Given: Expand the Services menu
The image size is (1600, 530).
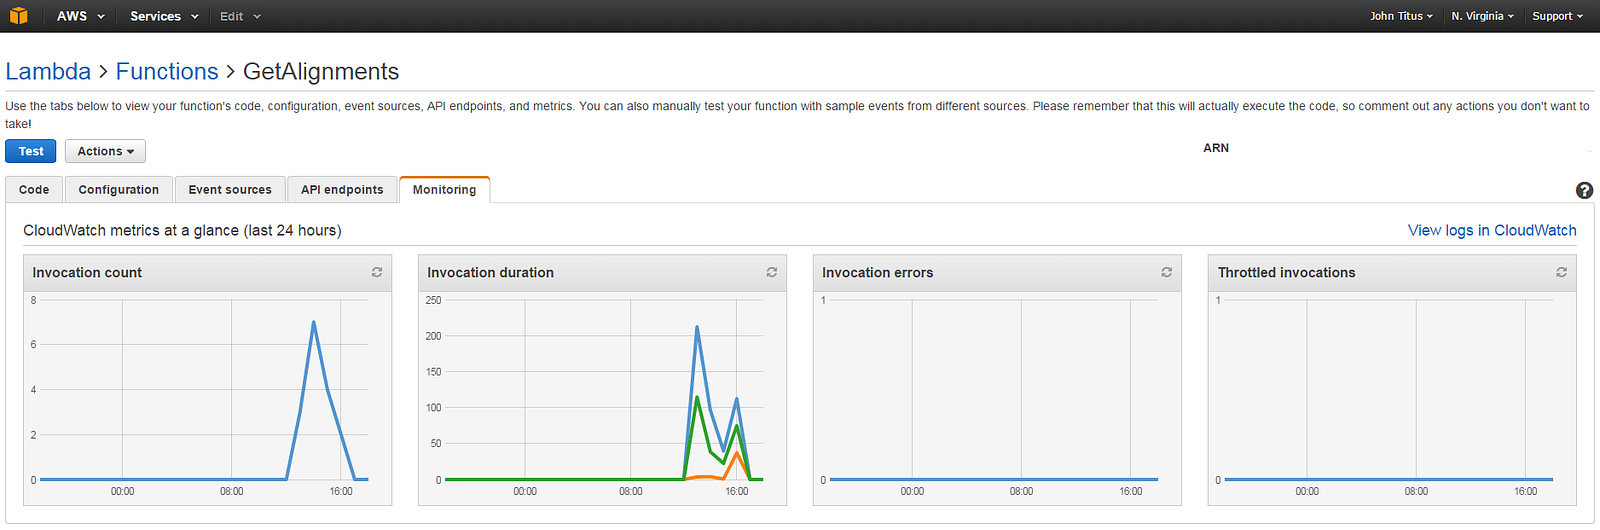Looking at the screenshot, I should pyautogui.click(x=164, y=16).
